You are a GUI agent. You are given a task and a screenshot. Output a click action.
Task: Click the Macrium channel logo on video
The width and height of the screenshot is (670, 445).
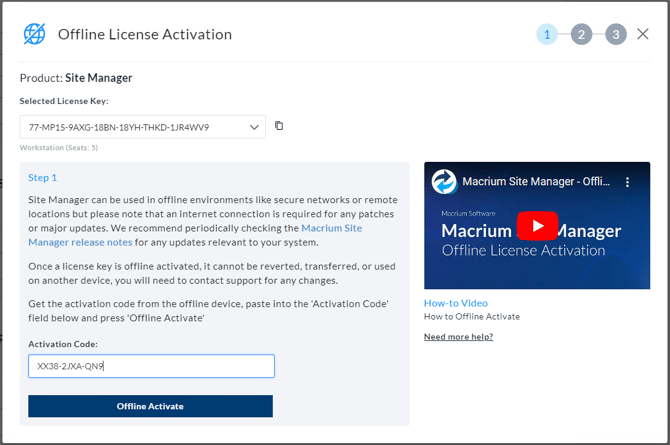coord(443,183)
